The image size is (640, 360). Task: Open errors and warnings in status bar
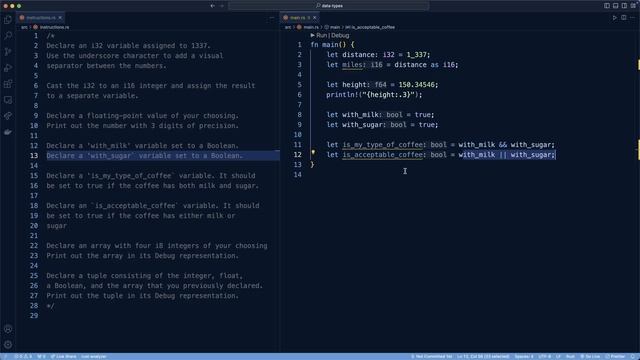23,356
